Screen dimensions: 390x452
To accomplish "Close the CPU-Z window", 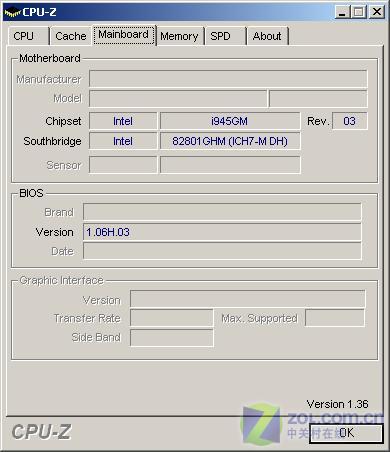I will coord(377,12).
